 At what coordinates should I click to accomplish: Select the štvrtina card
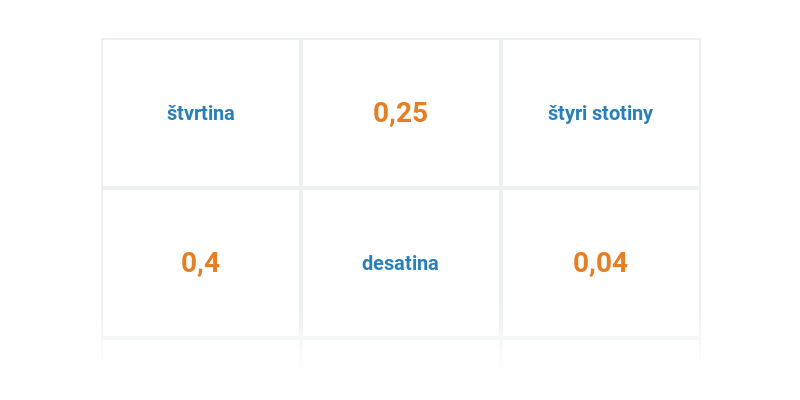coord(201,113)
